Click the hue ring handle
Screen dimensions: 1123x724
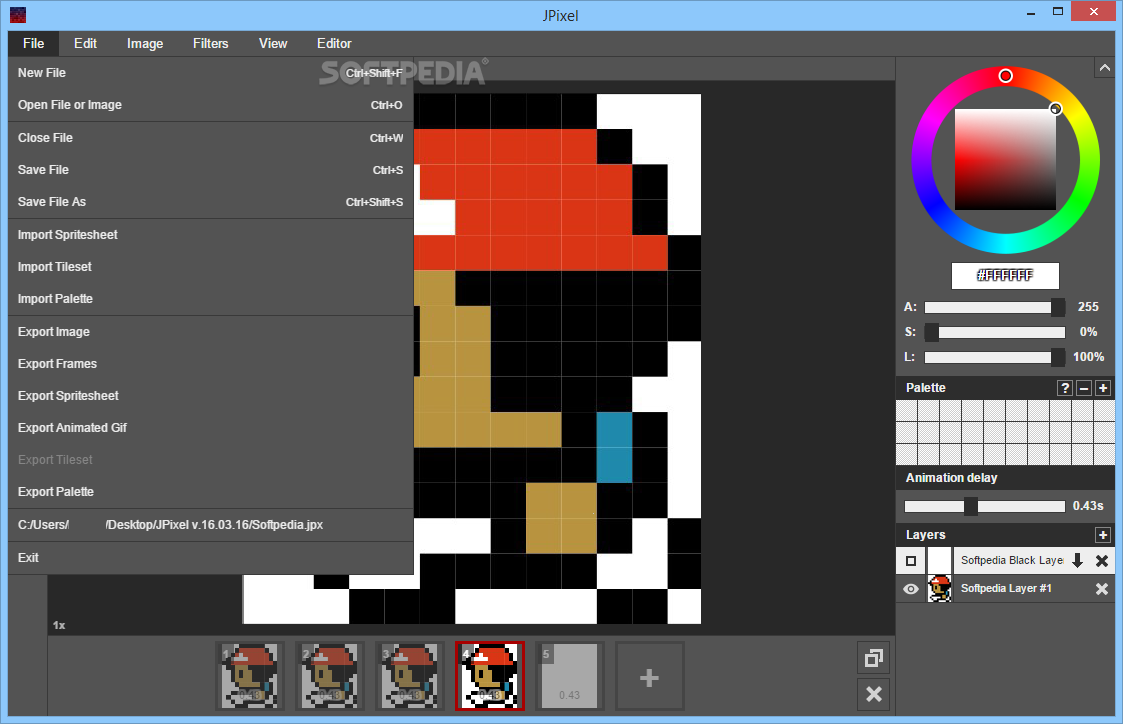click(x=1006, y=76)
